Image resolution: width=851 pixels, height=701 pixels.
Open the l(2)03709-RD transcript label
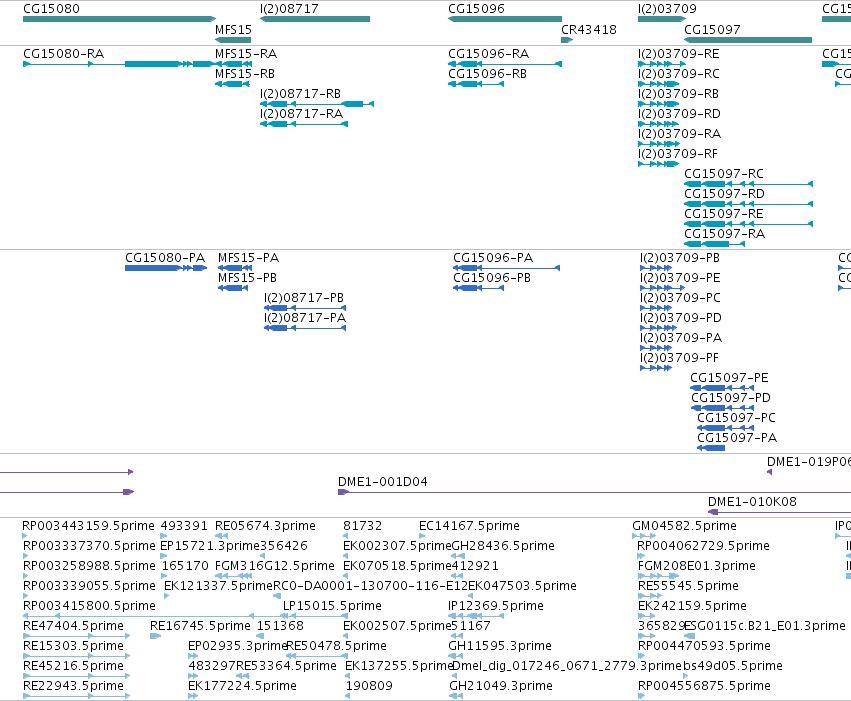(679, 114)
